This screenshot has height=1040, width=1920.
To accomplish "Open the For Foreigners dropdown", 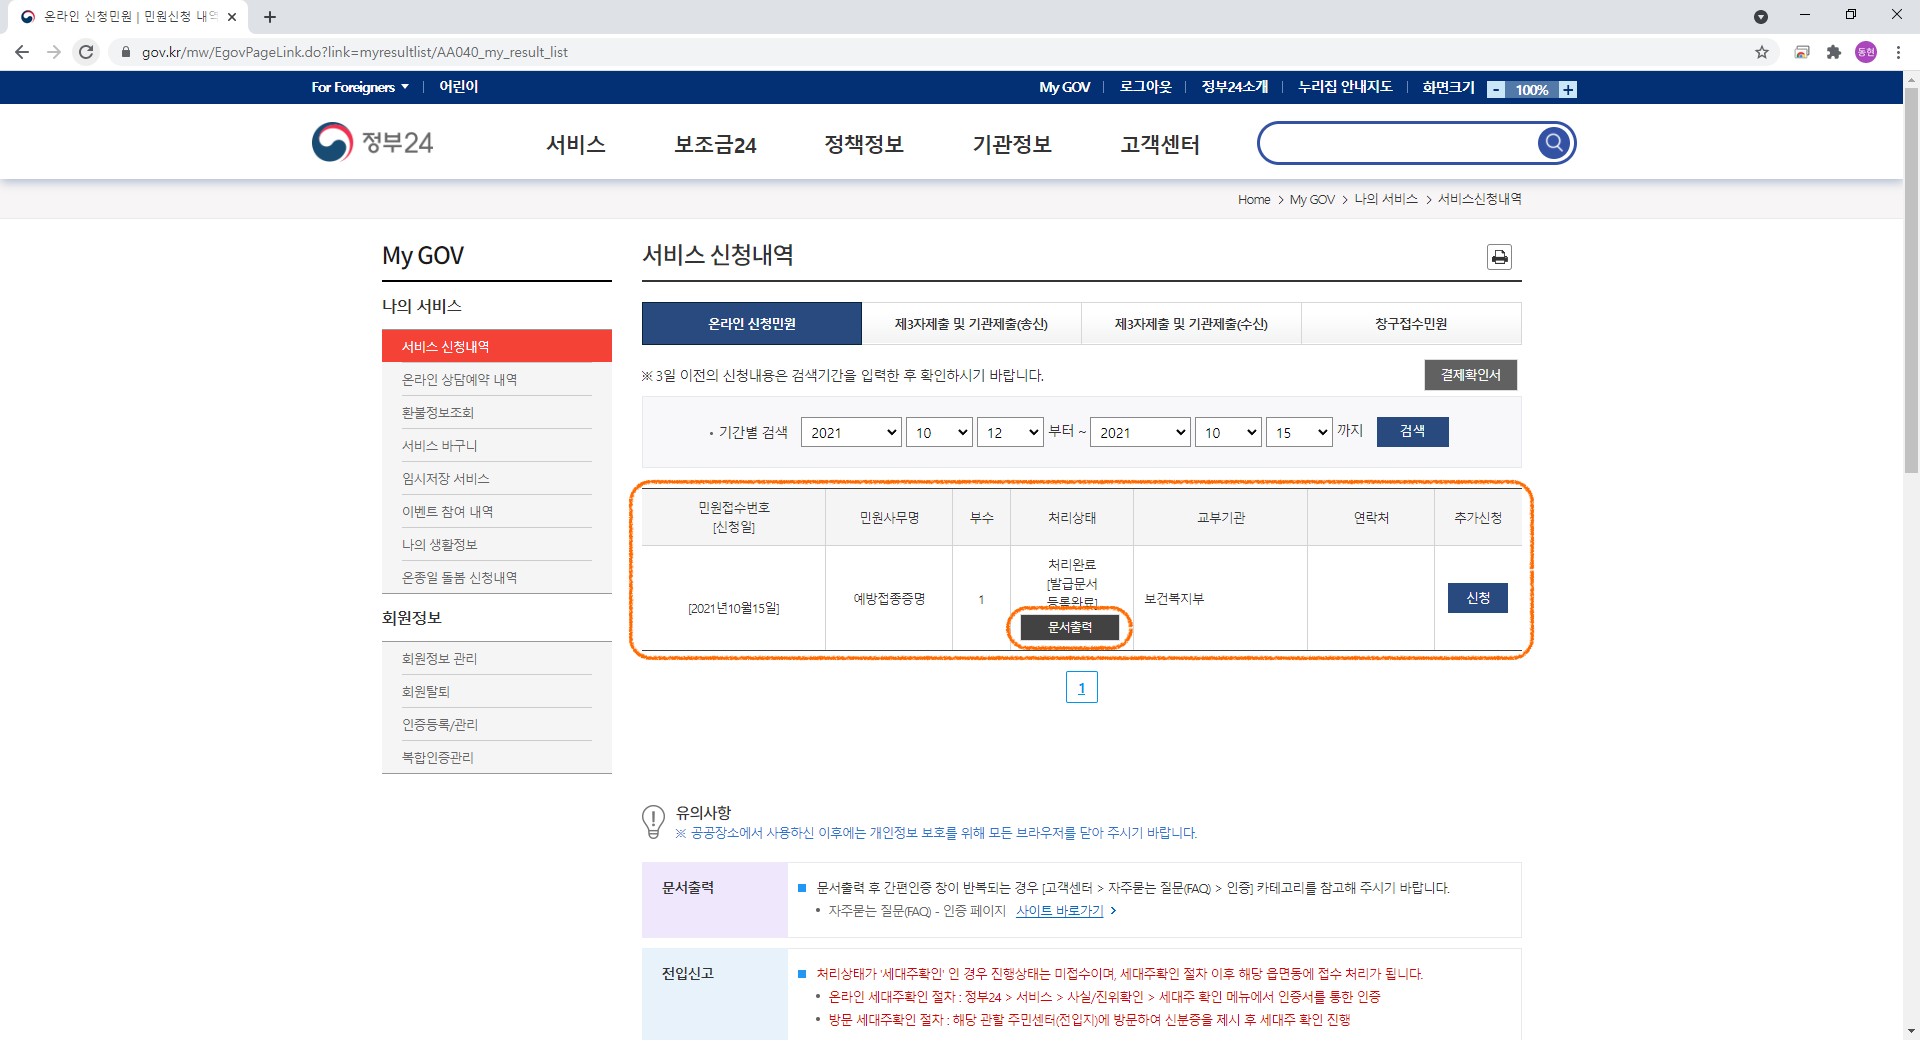I will tap(360, 87).
